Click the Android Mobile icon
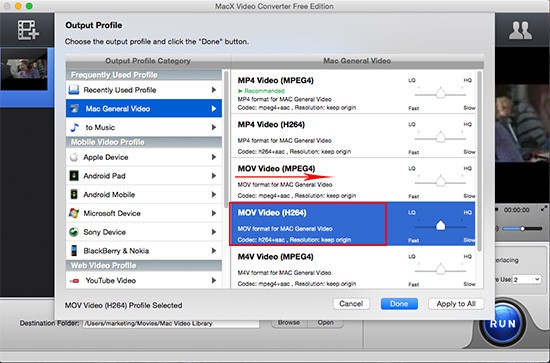The width and height of the screenshot is (550, 363). click(74, 194)
